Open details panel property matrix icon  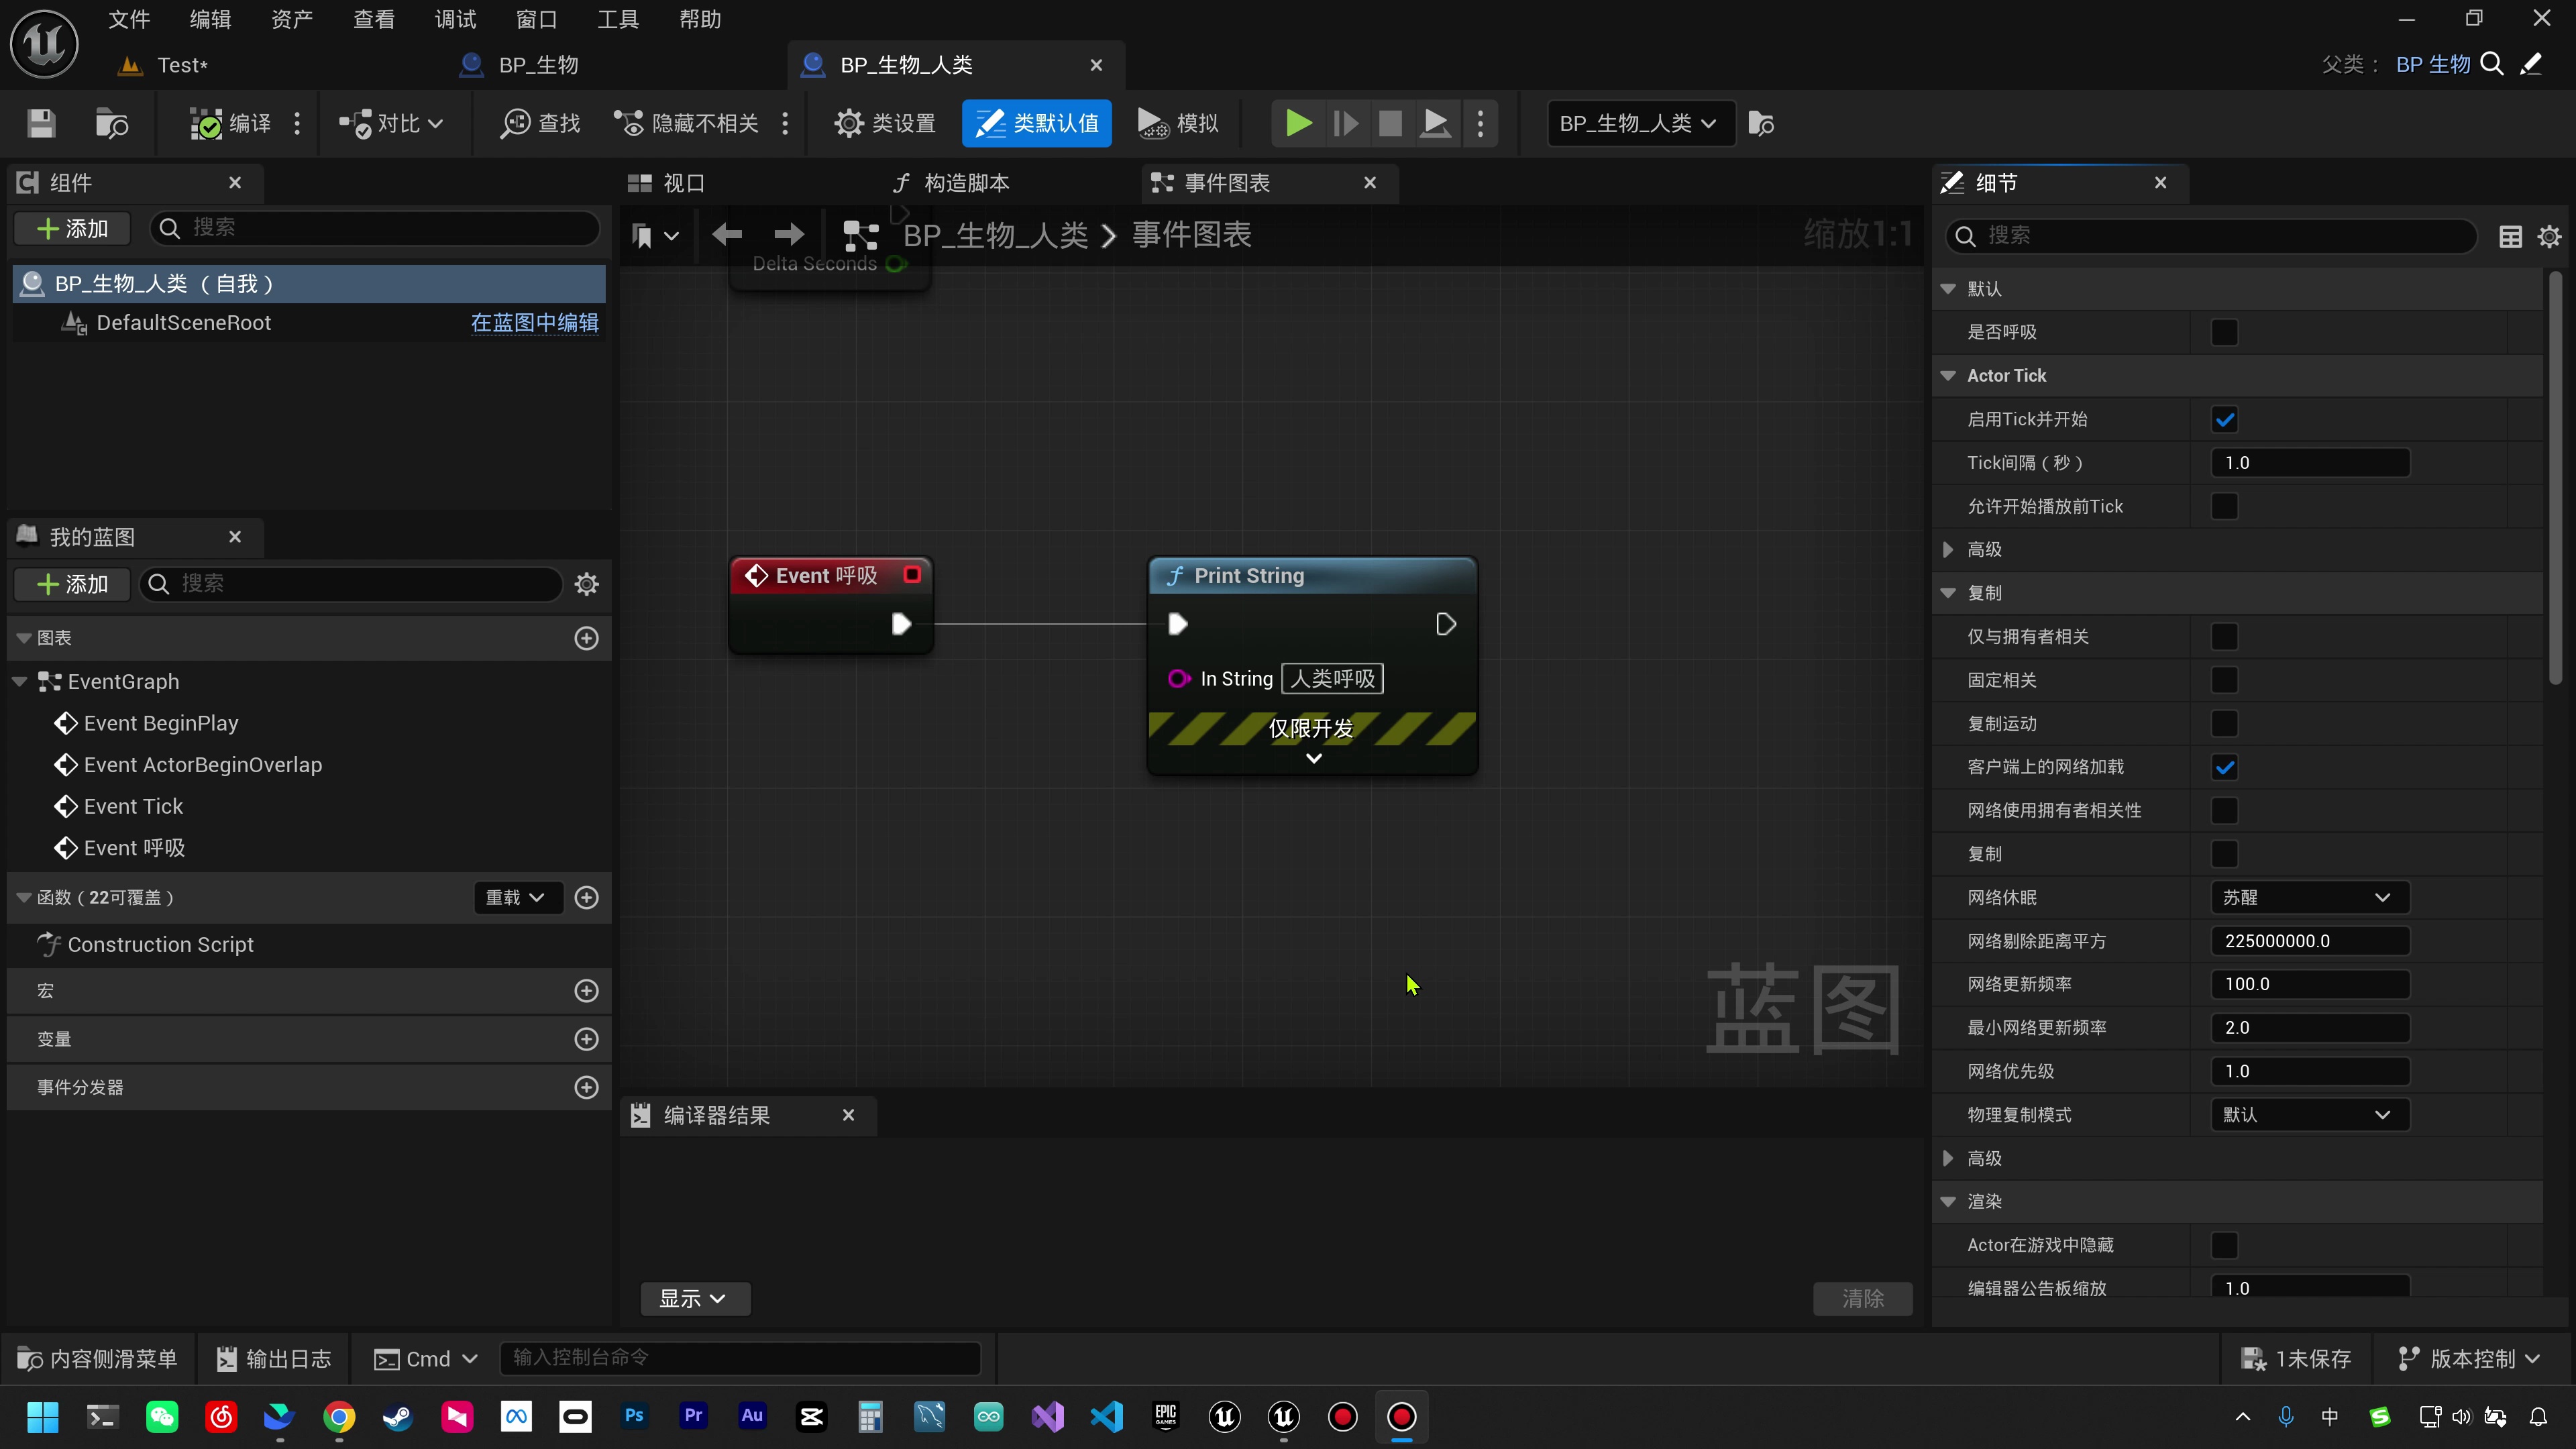pos(2510,236)
